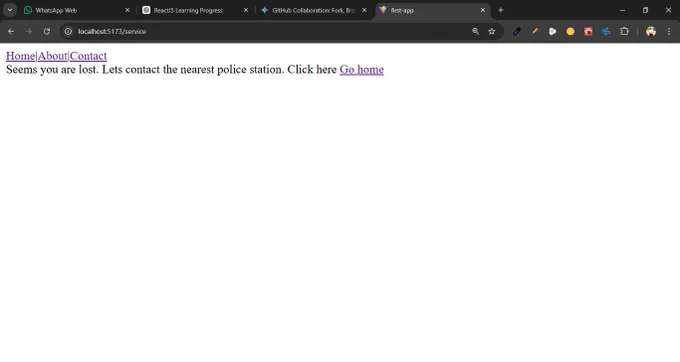Minimize the browser window
The image size is (680, 362).
623,10
